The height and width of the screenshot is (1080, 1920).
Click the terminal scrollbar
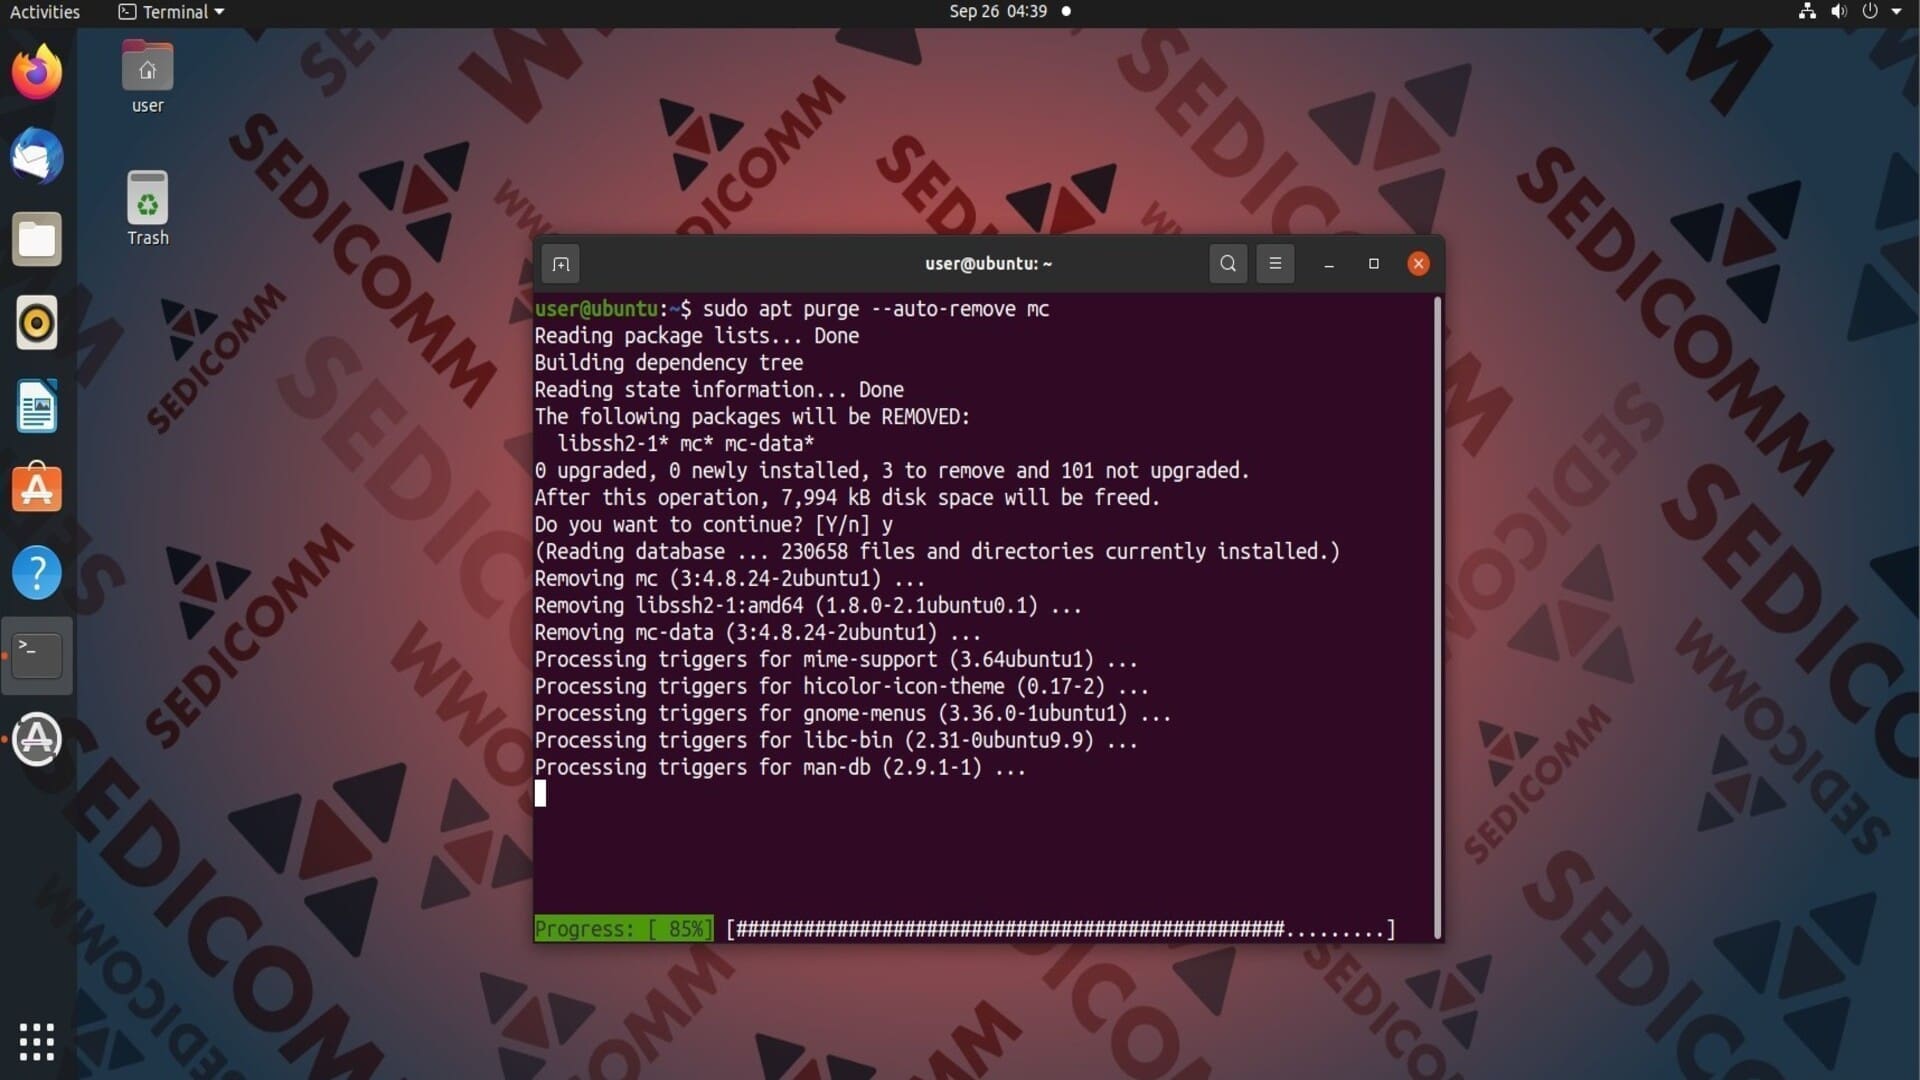(x=1438, y=617)
